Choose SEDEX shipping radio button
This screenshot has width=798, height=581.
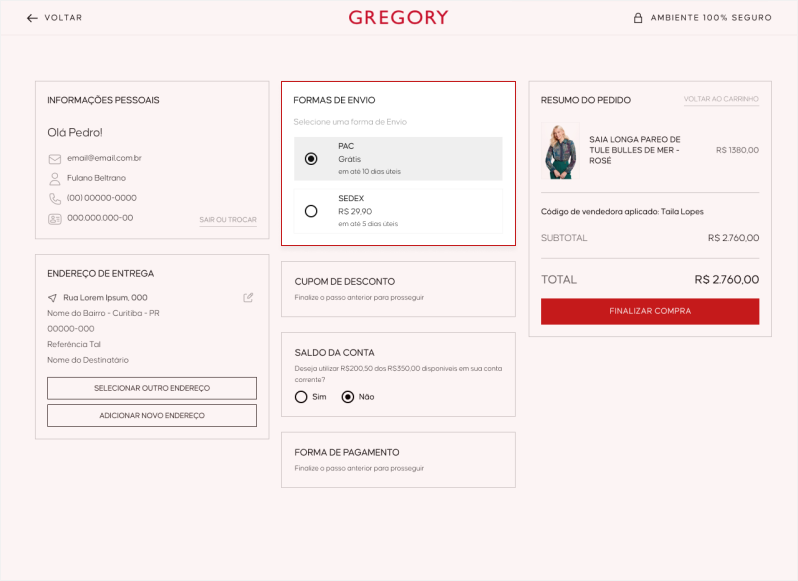click(311, 211)
